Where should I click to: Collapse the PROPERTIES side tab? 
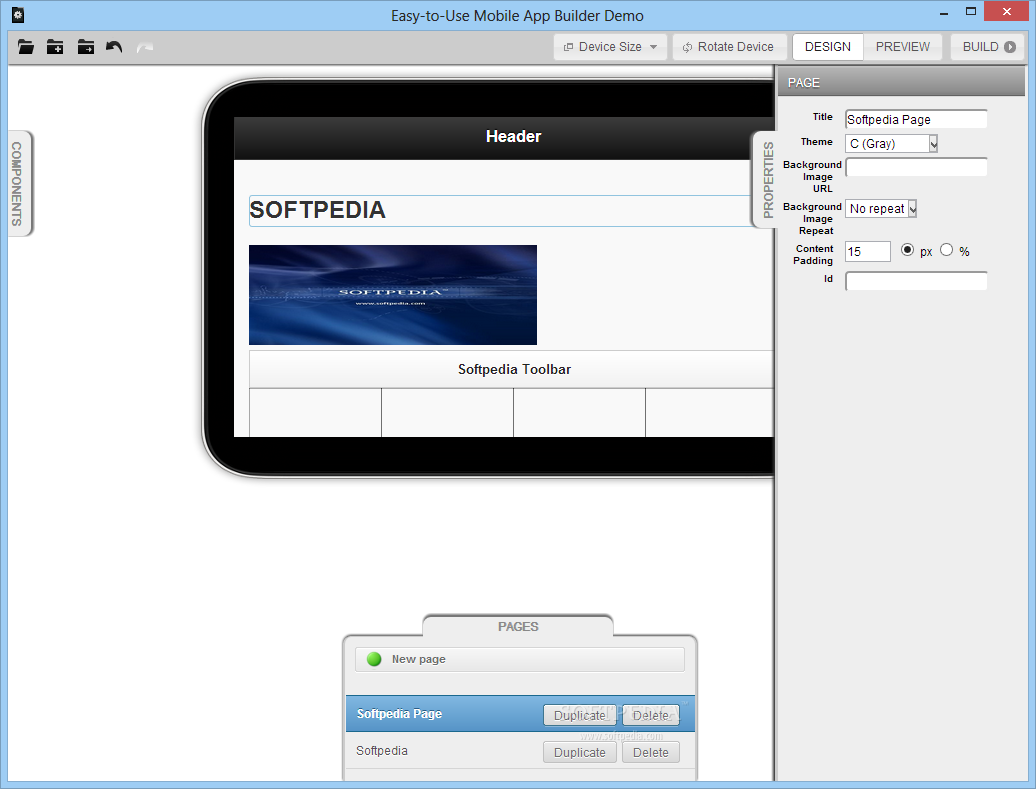pyautogui.click(x=765, y=179)
